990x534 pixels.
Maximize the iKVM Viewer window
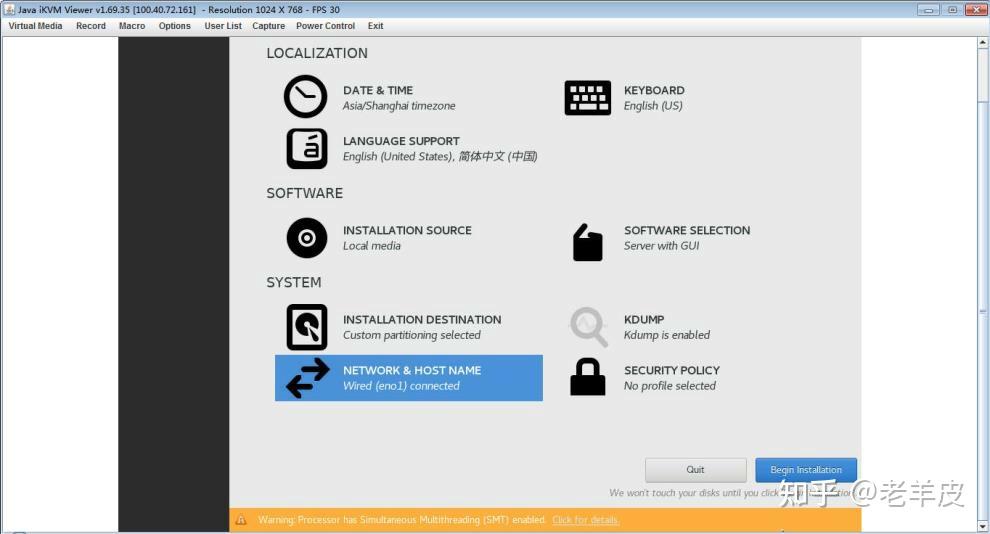click(x=952, y=9)
